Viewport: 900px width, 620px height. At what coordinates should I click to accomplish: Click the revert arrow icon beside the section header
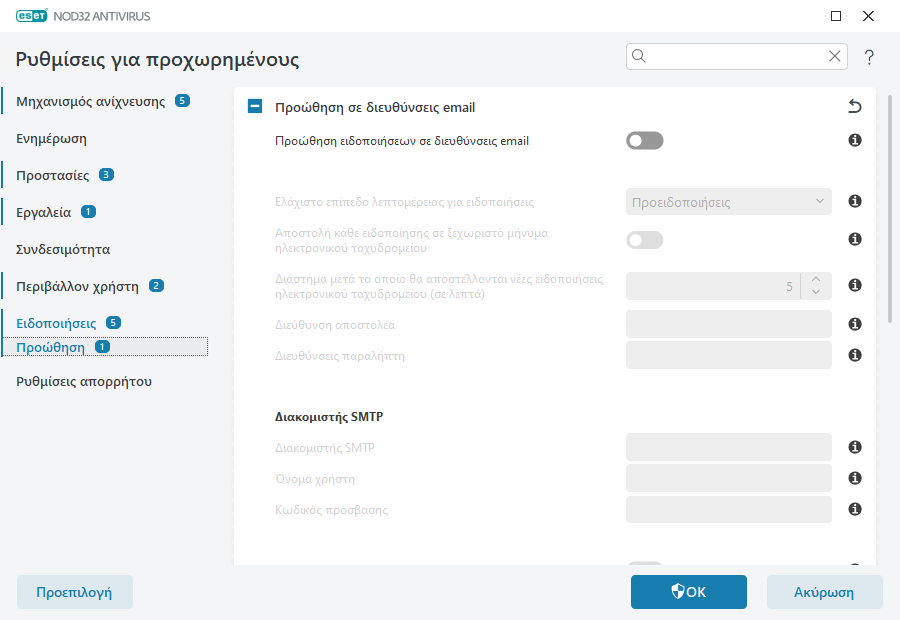(854, 107)
